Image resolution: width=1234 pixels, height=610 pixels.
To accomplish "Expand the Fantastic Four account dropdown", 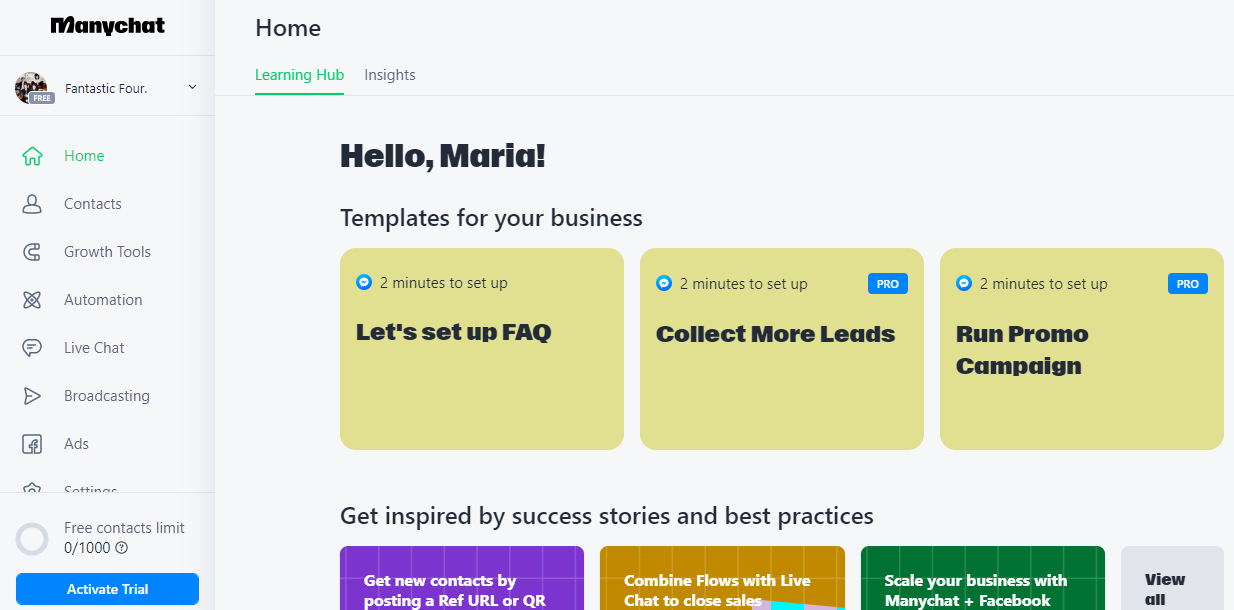I will pos(192,88).
